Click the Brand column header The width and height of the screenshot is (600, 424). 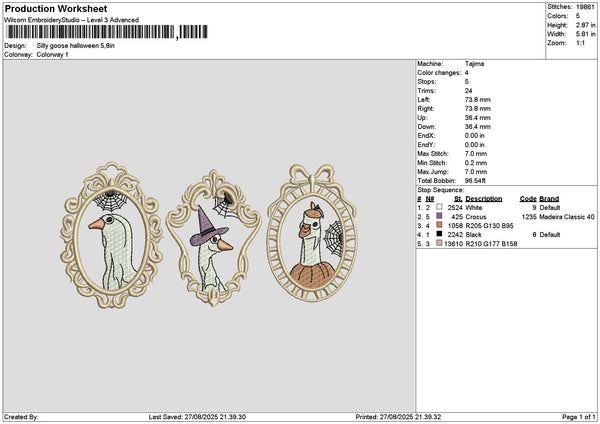click(x=549, y=199)
